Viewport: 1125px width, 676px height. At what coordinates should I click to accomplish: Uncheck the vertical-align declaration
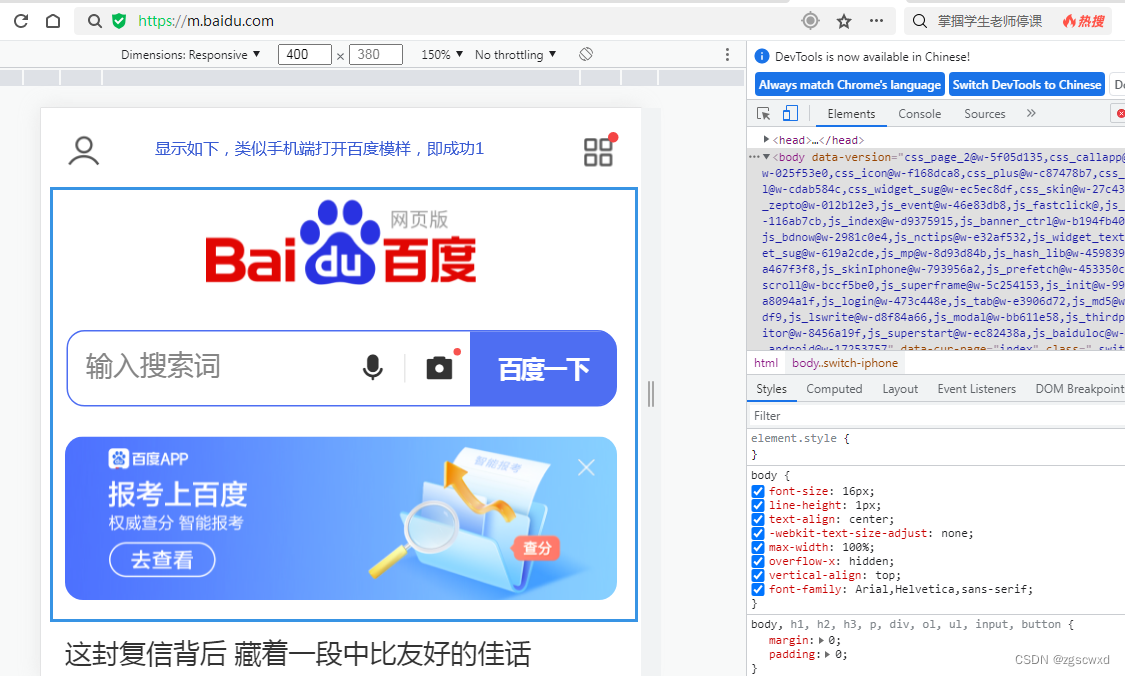pos(758,576)
